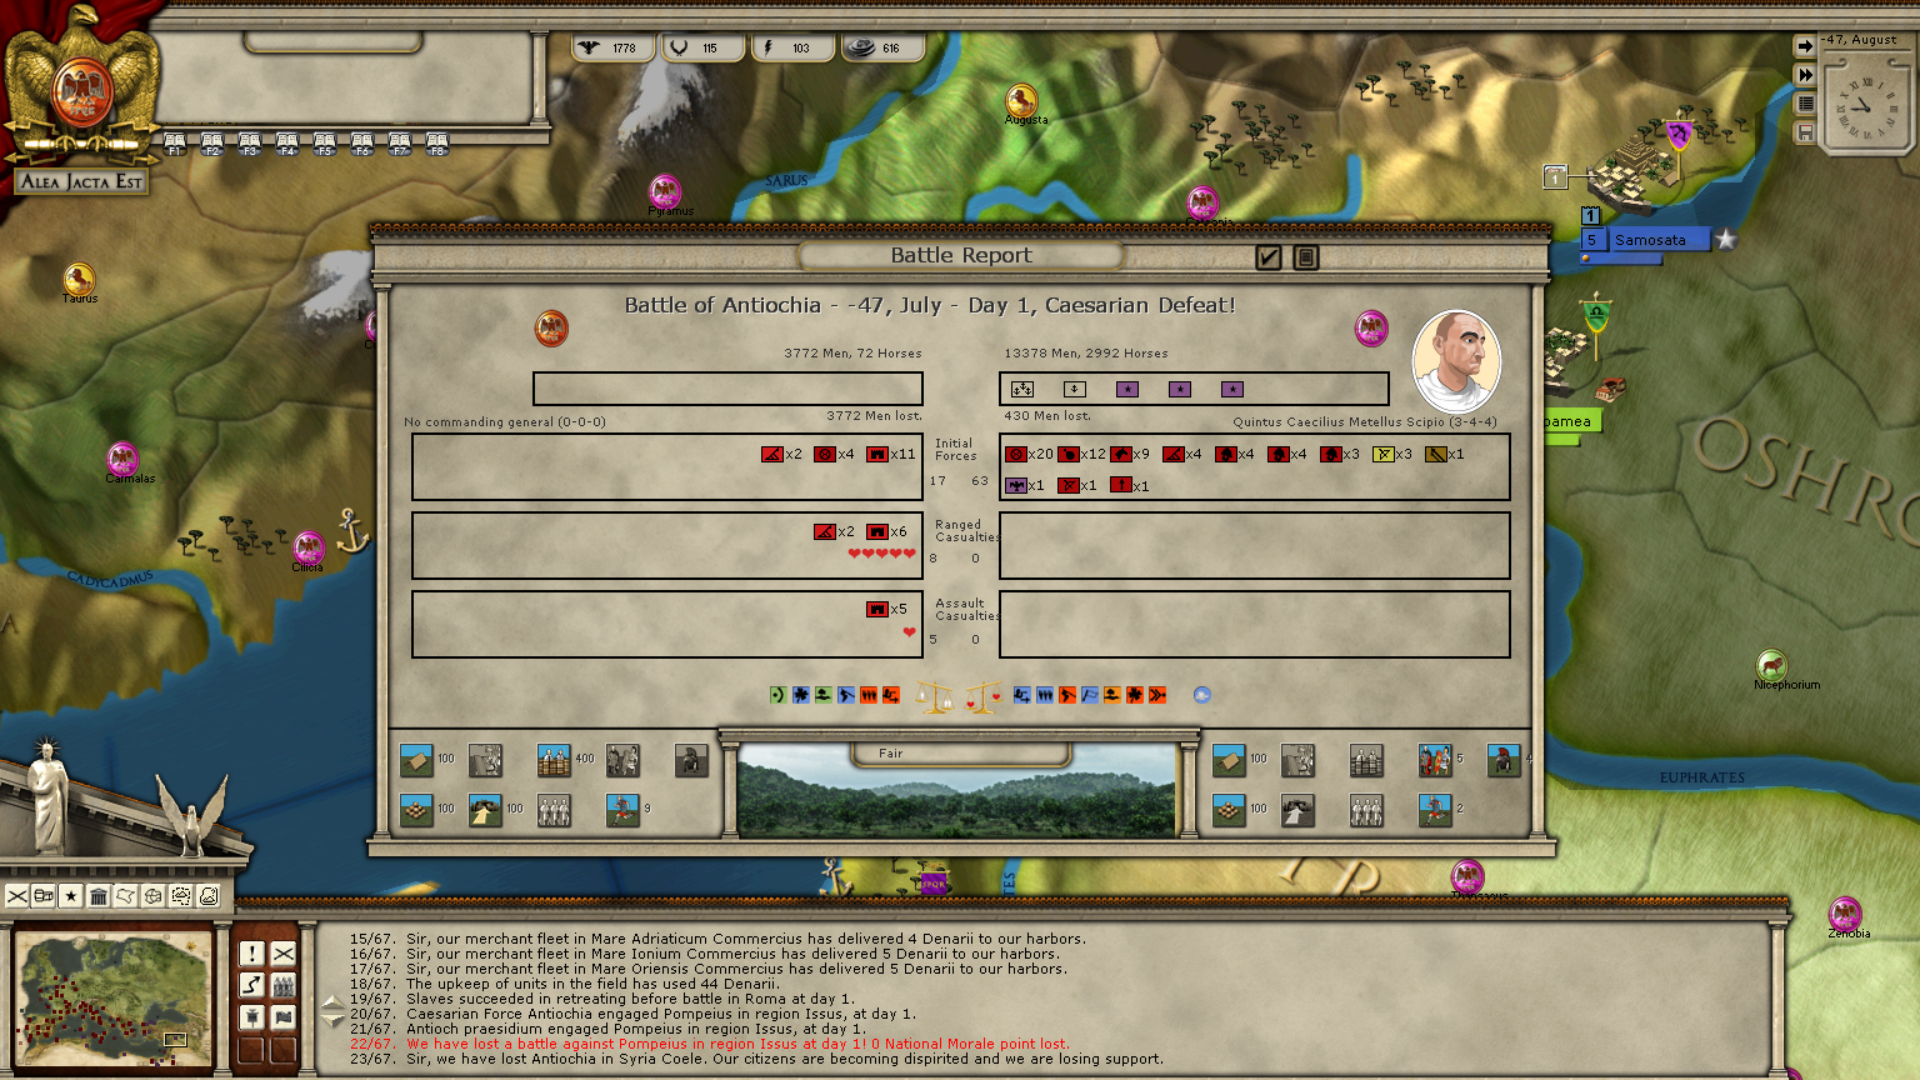Open the F7 ledger shortcut

(x=399, y=144)
